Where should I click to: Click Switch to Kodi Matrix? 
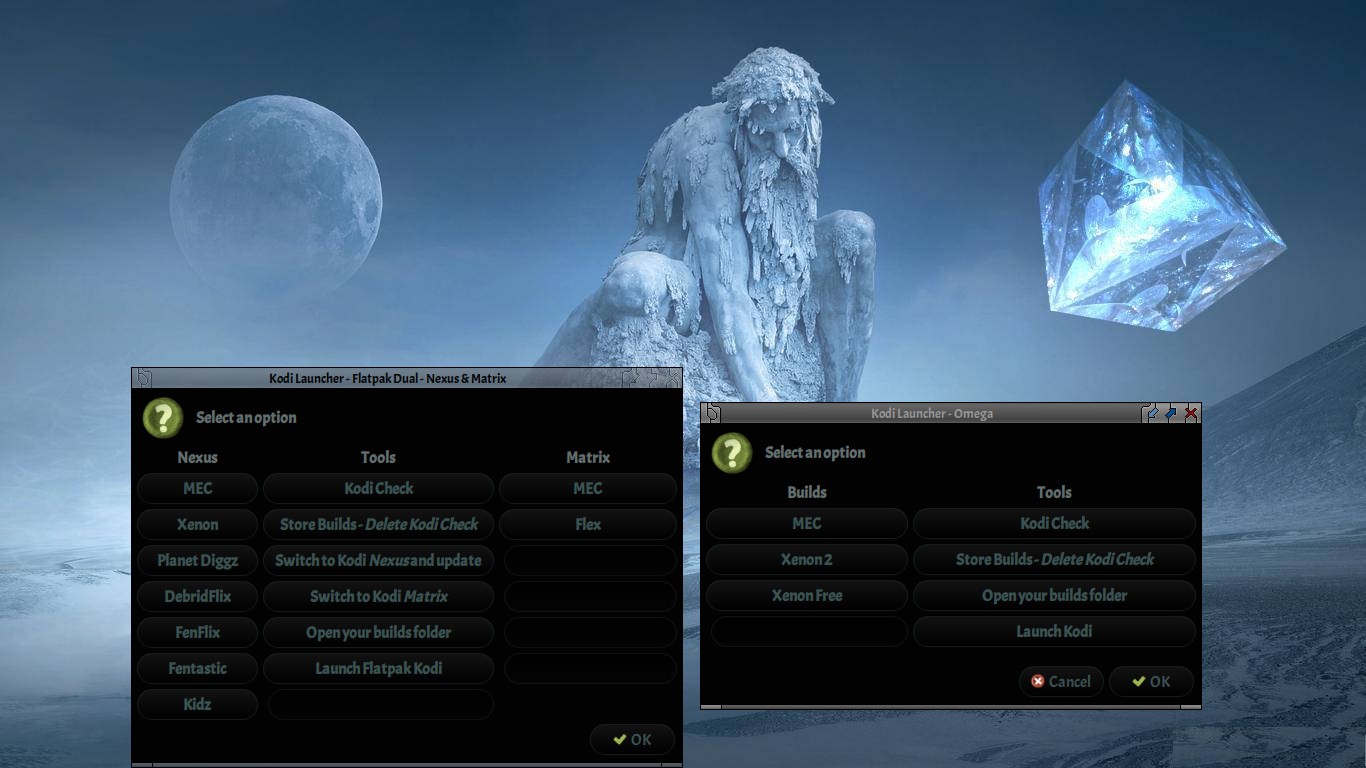click(x=378, y=596)
